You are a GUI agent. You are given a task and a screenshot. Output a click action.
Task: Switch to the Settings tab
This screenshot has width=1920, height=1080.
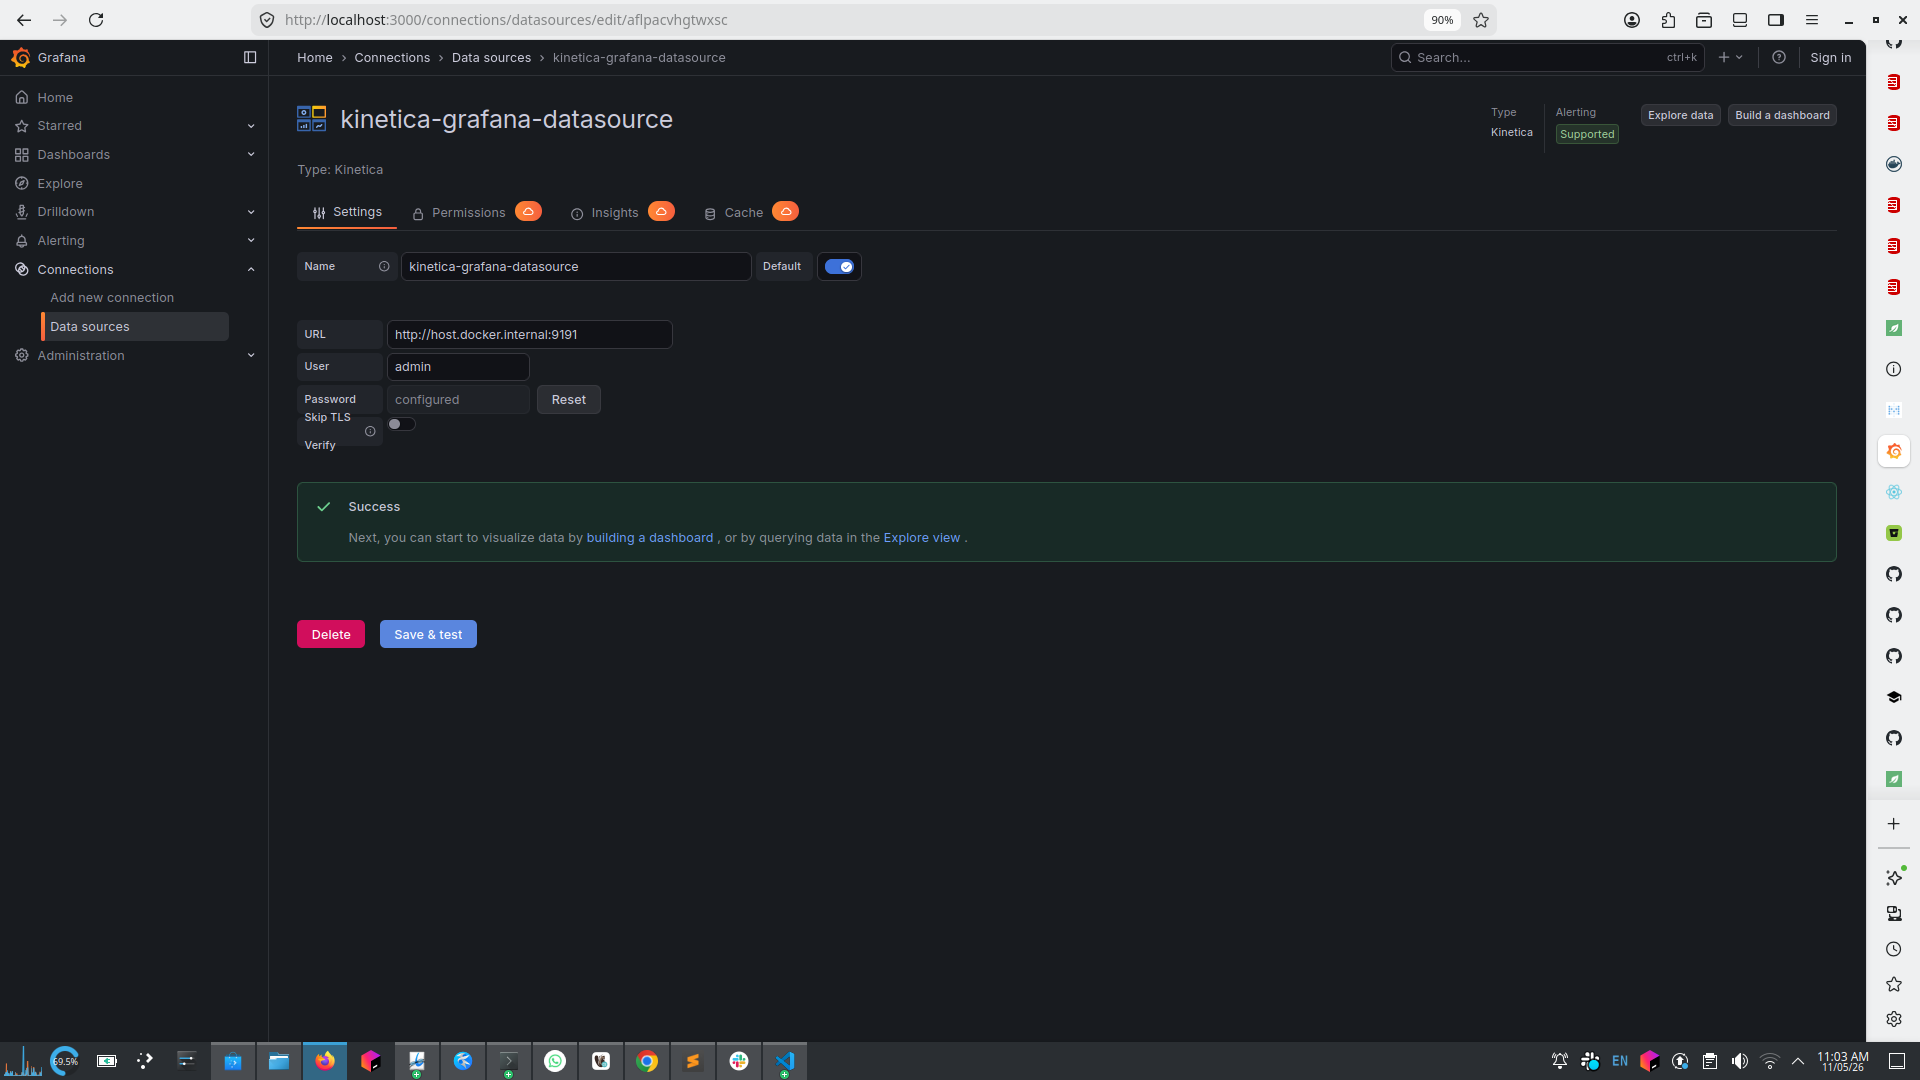[347, 212]
